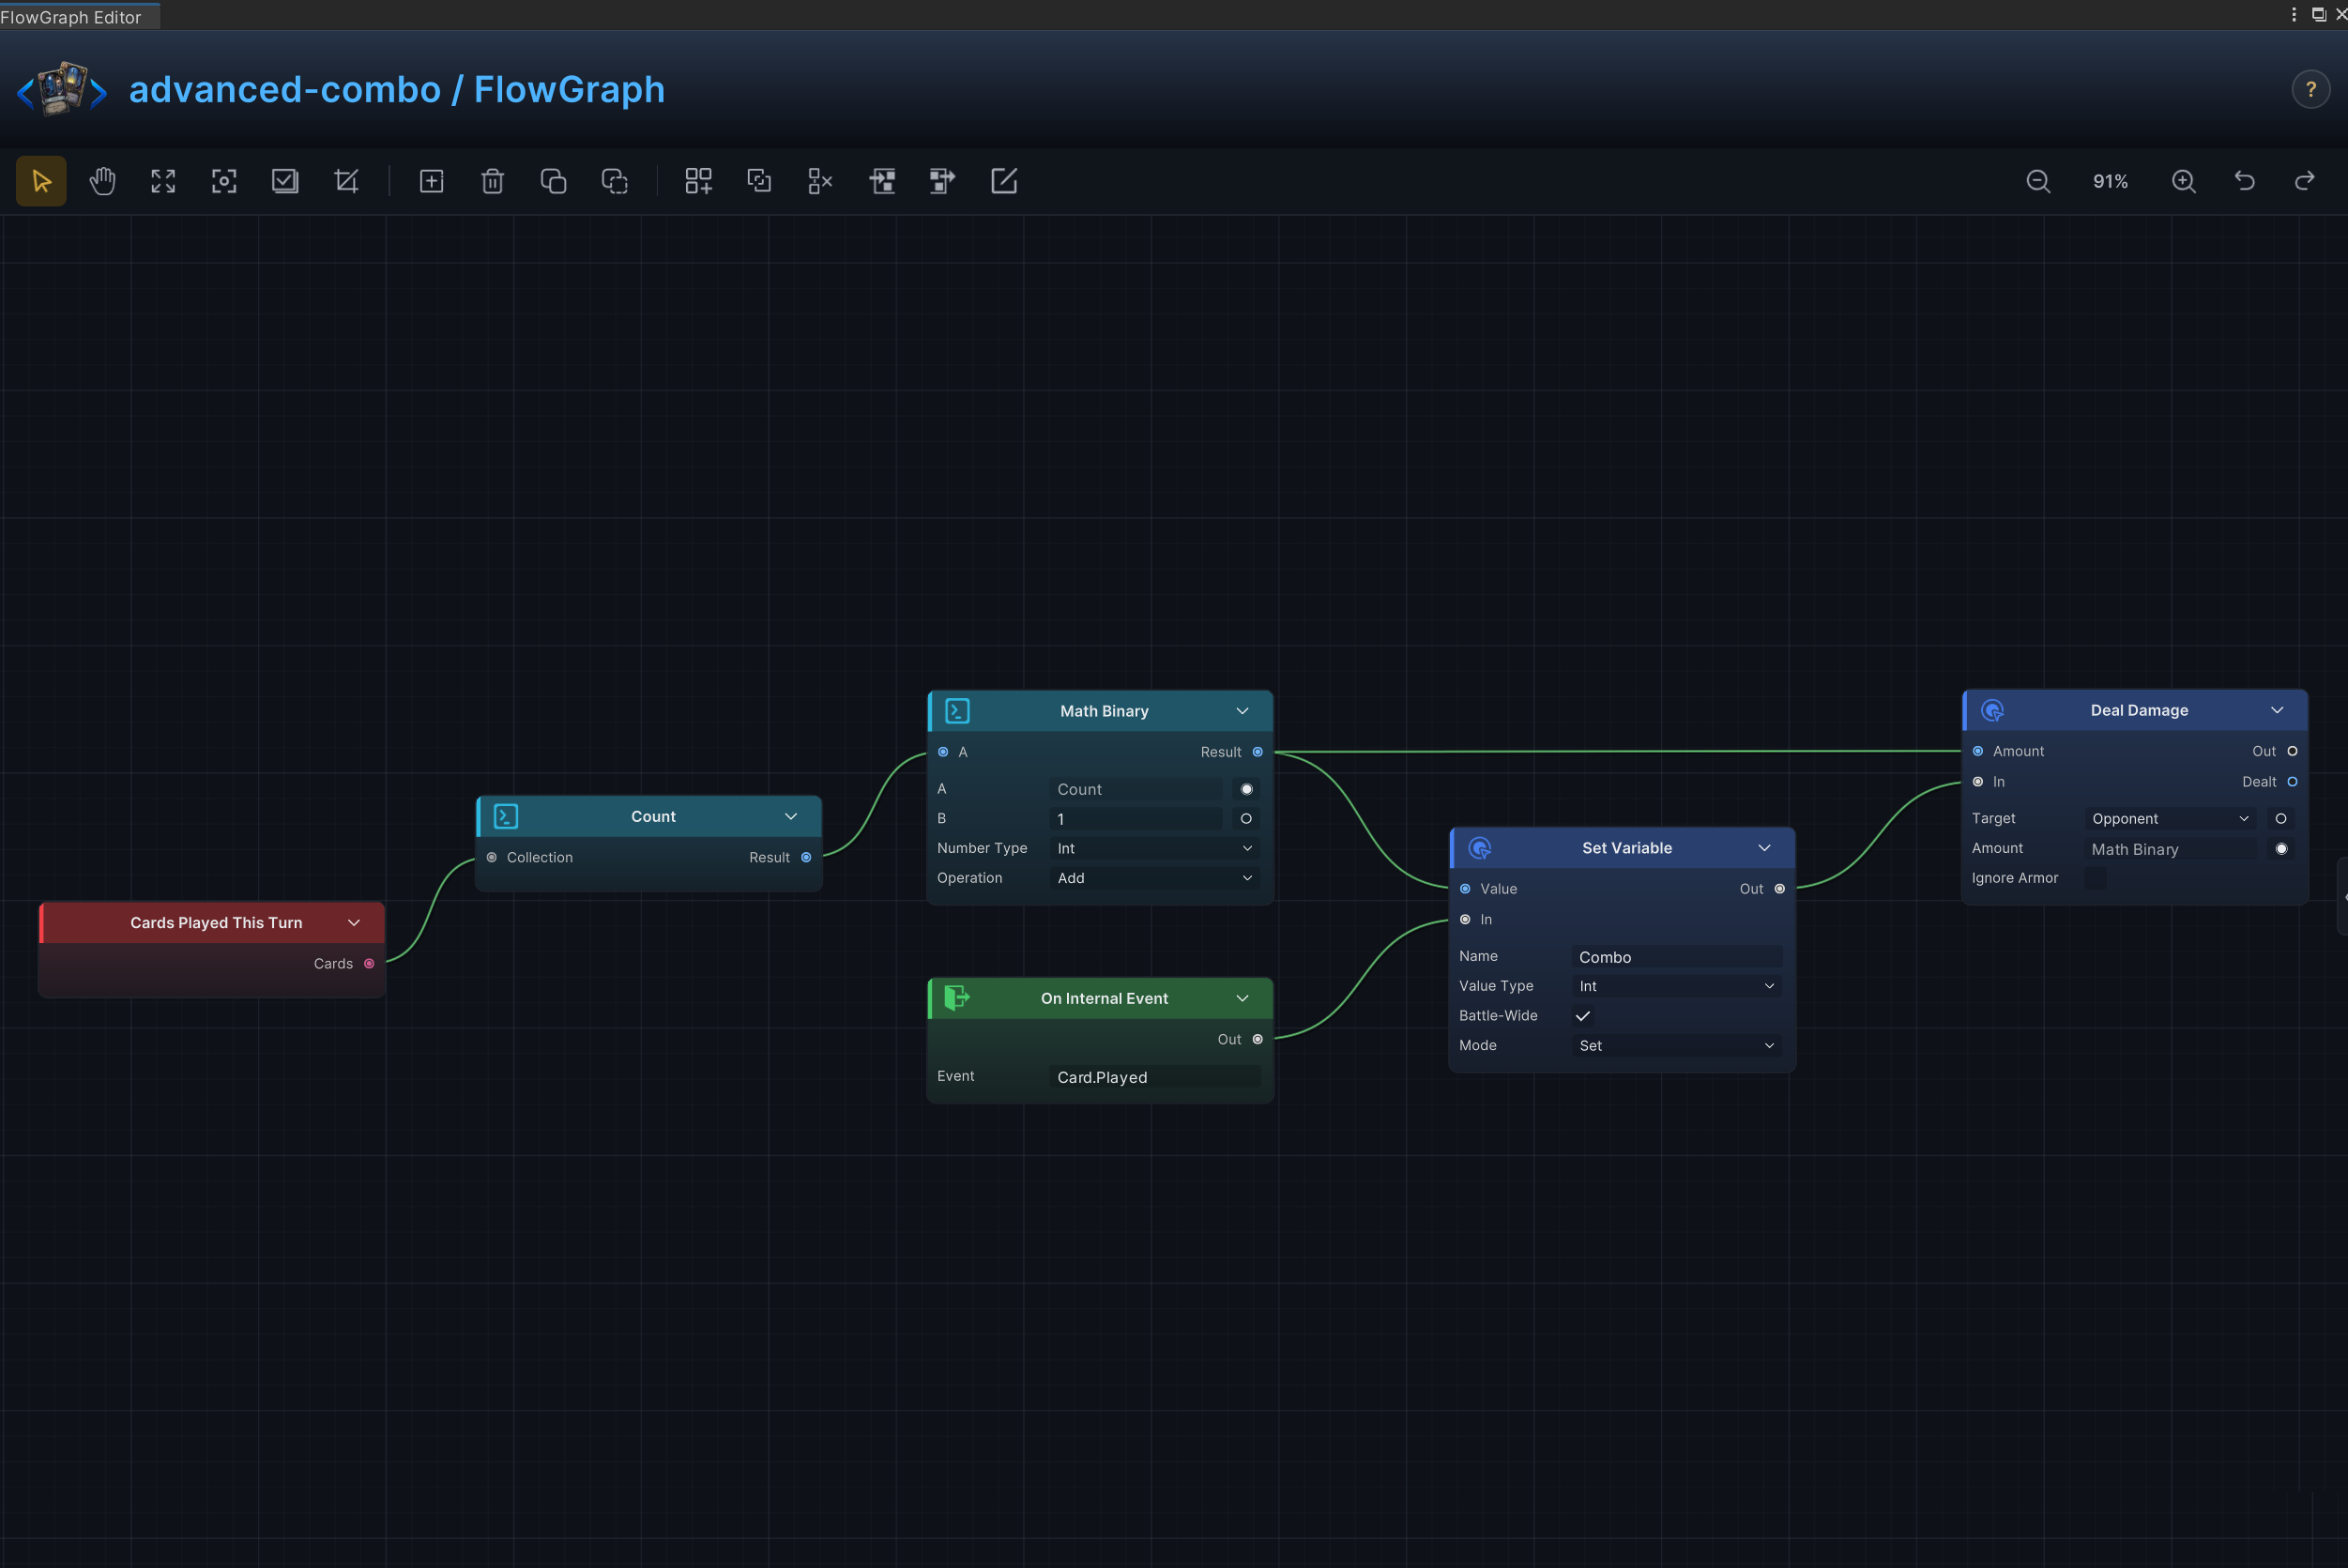Screen dimensions: 2348x1568
Task: Click the Deal Damage node icon
Action: [1992, 710]
